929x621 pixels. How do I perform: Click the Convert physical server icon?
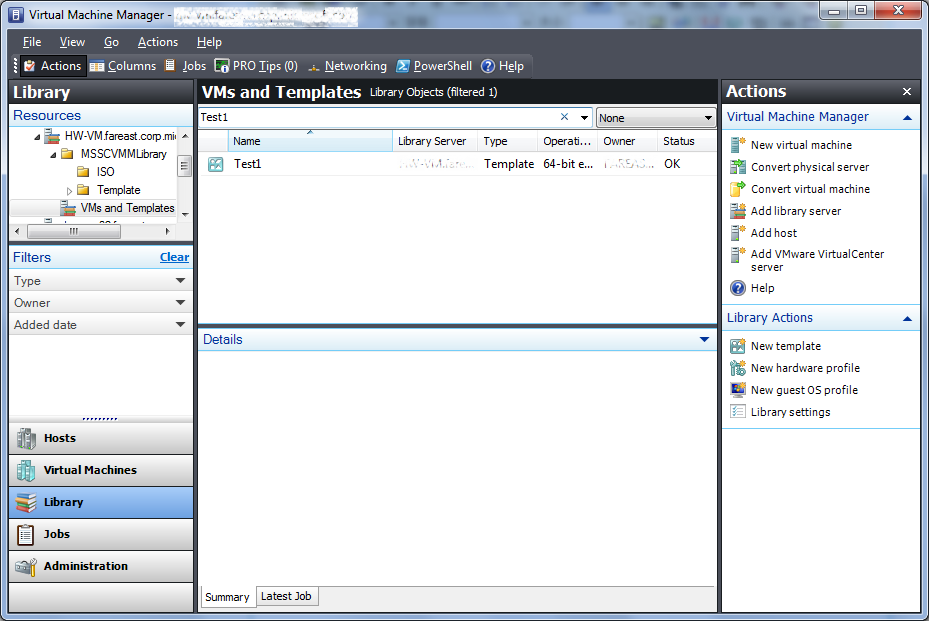click(738, 167)
